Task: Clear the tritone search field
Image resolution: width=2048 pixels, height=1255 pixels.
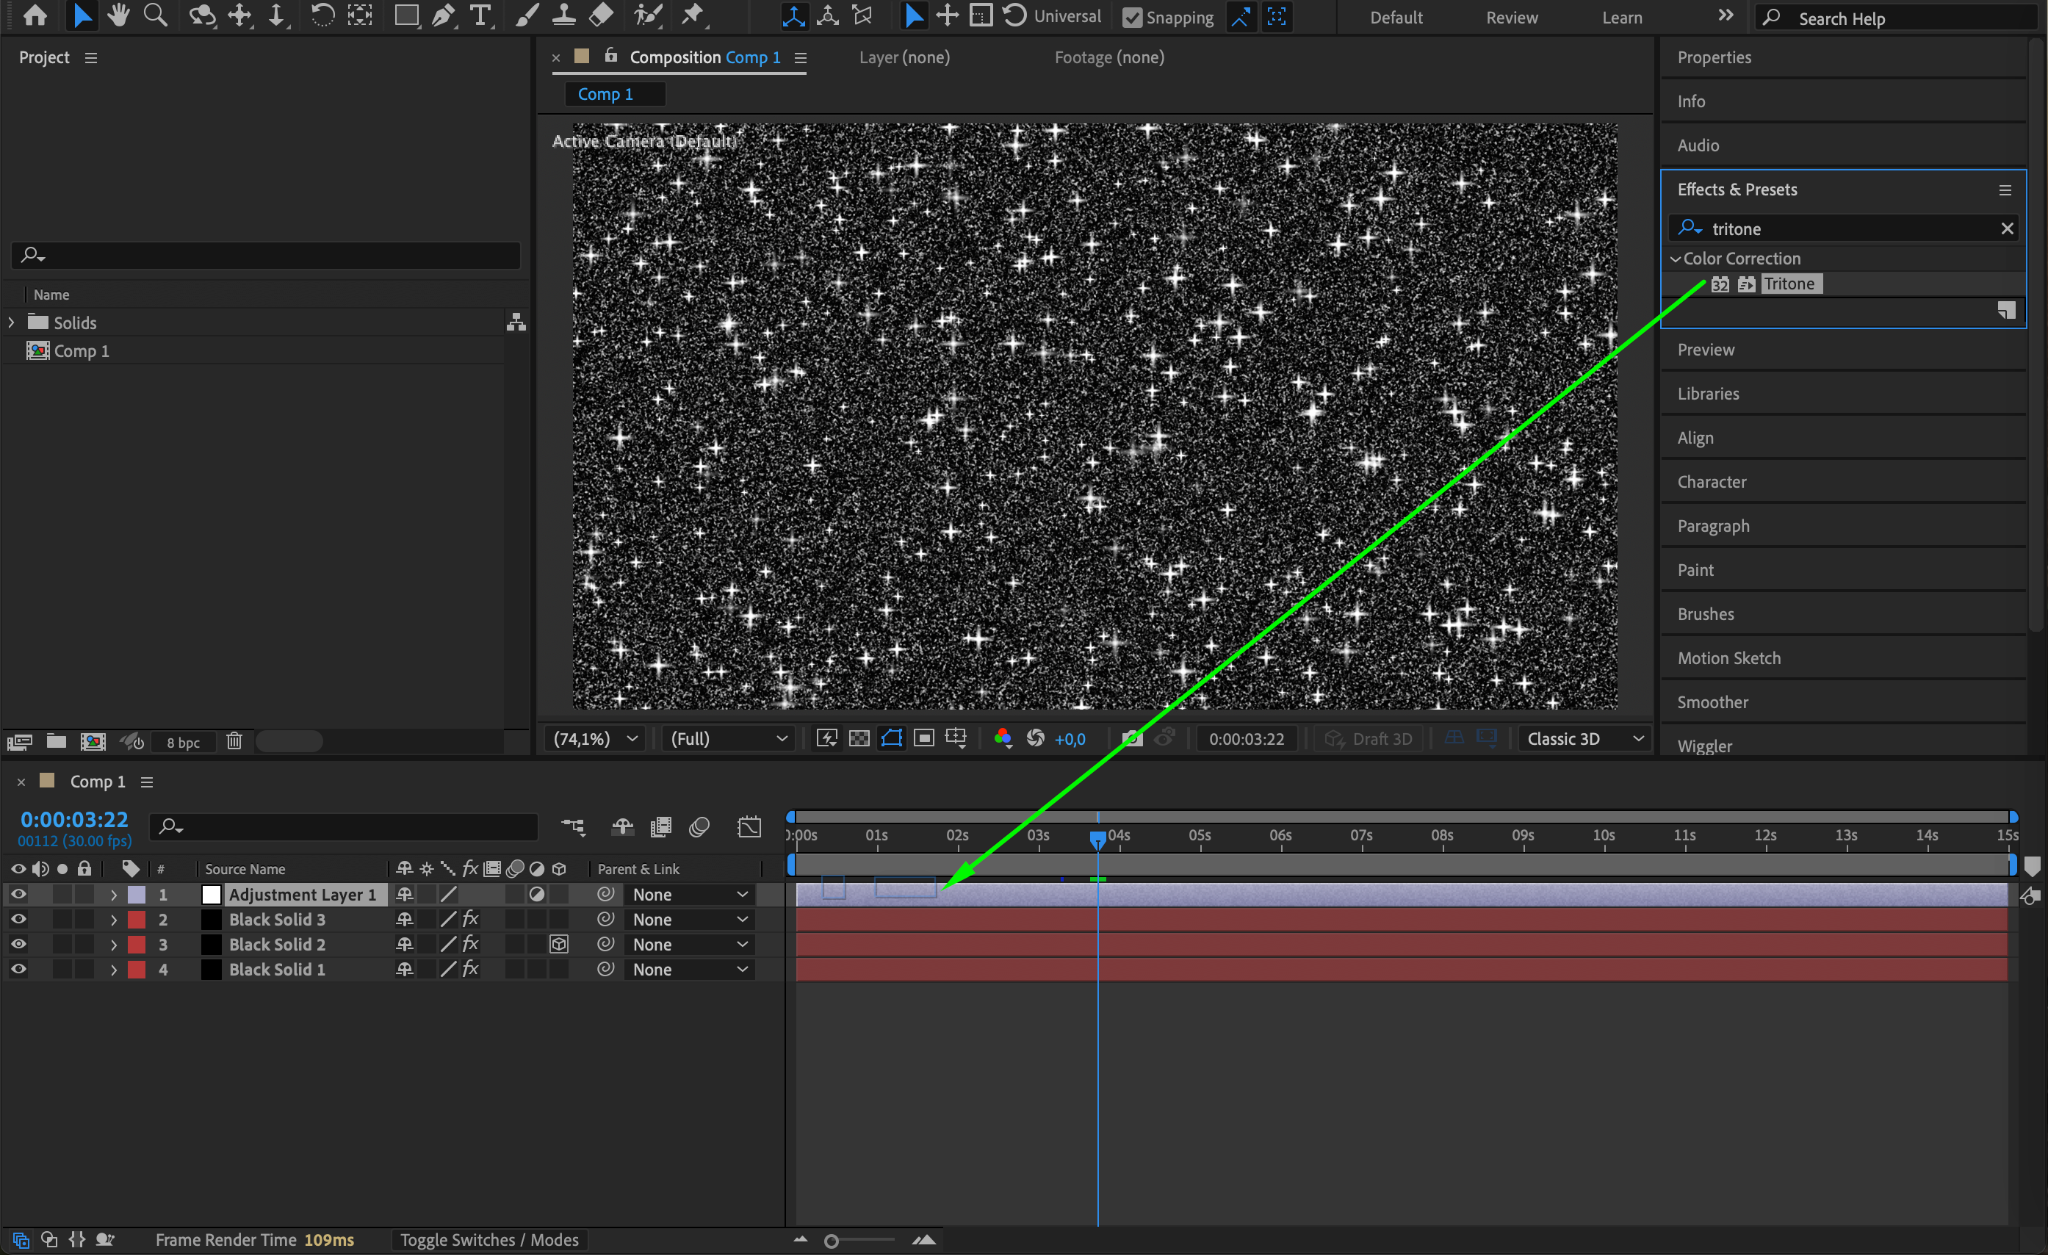Action: [2006, 229]
